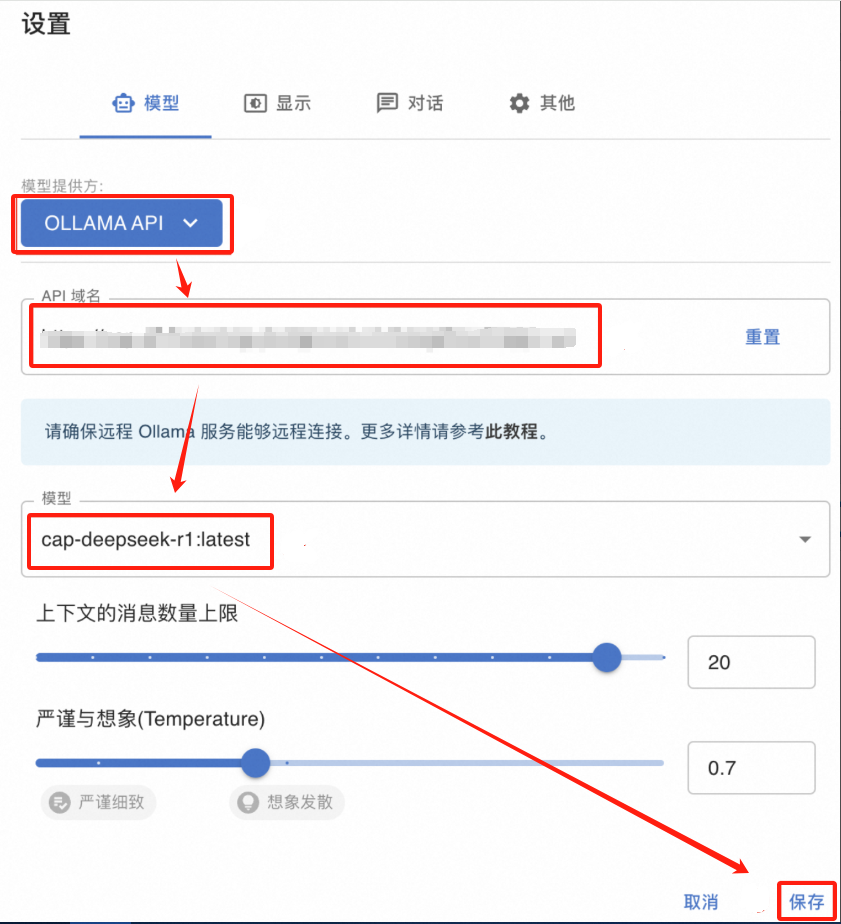The image size is (841, 924).
Task: Open the 此教程 tutorial link
Action: point(511,431)
